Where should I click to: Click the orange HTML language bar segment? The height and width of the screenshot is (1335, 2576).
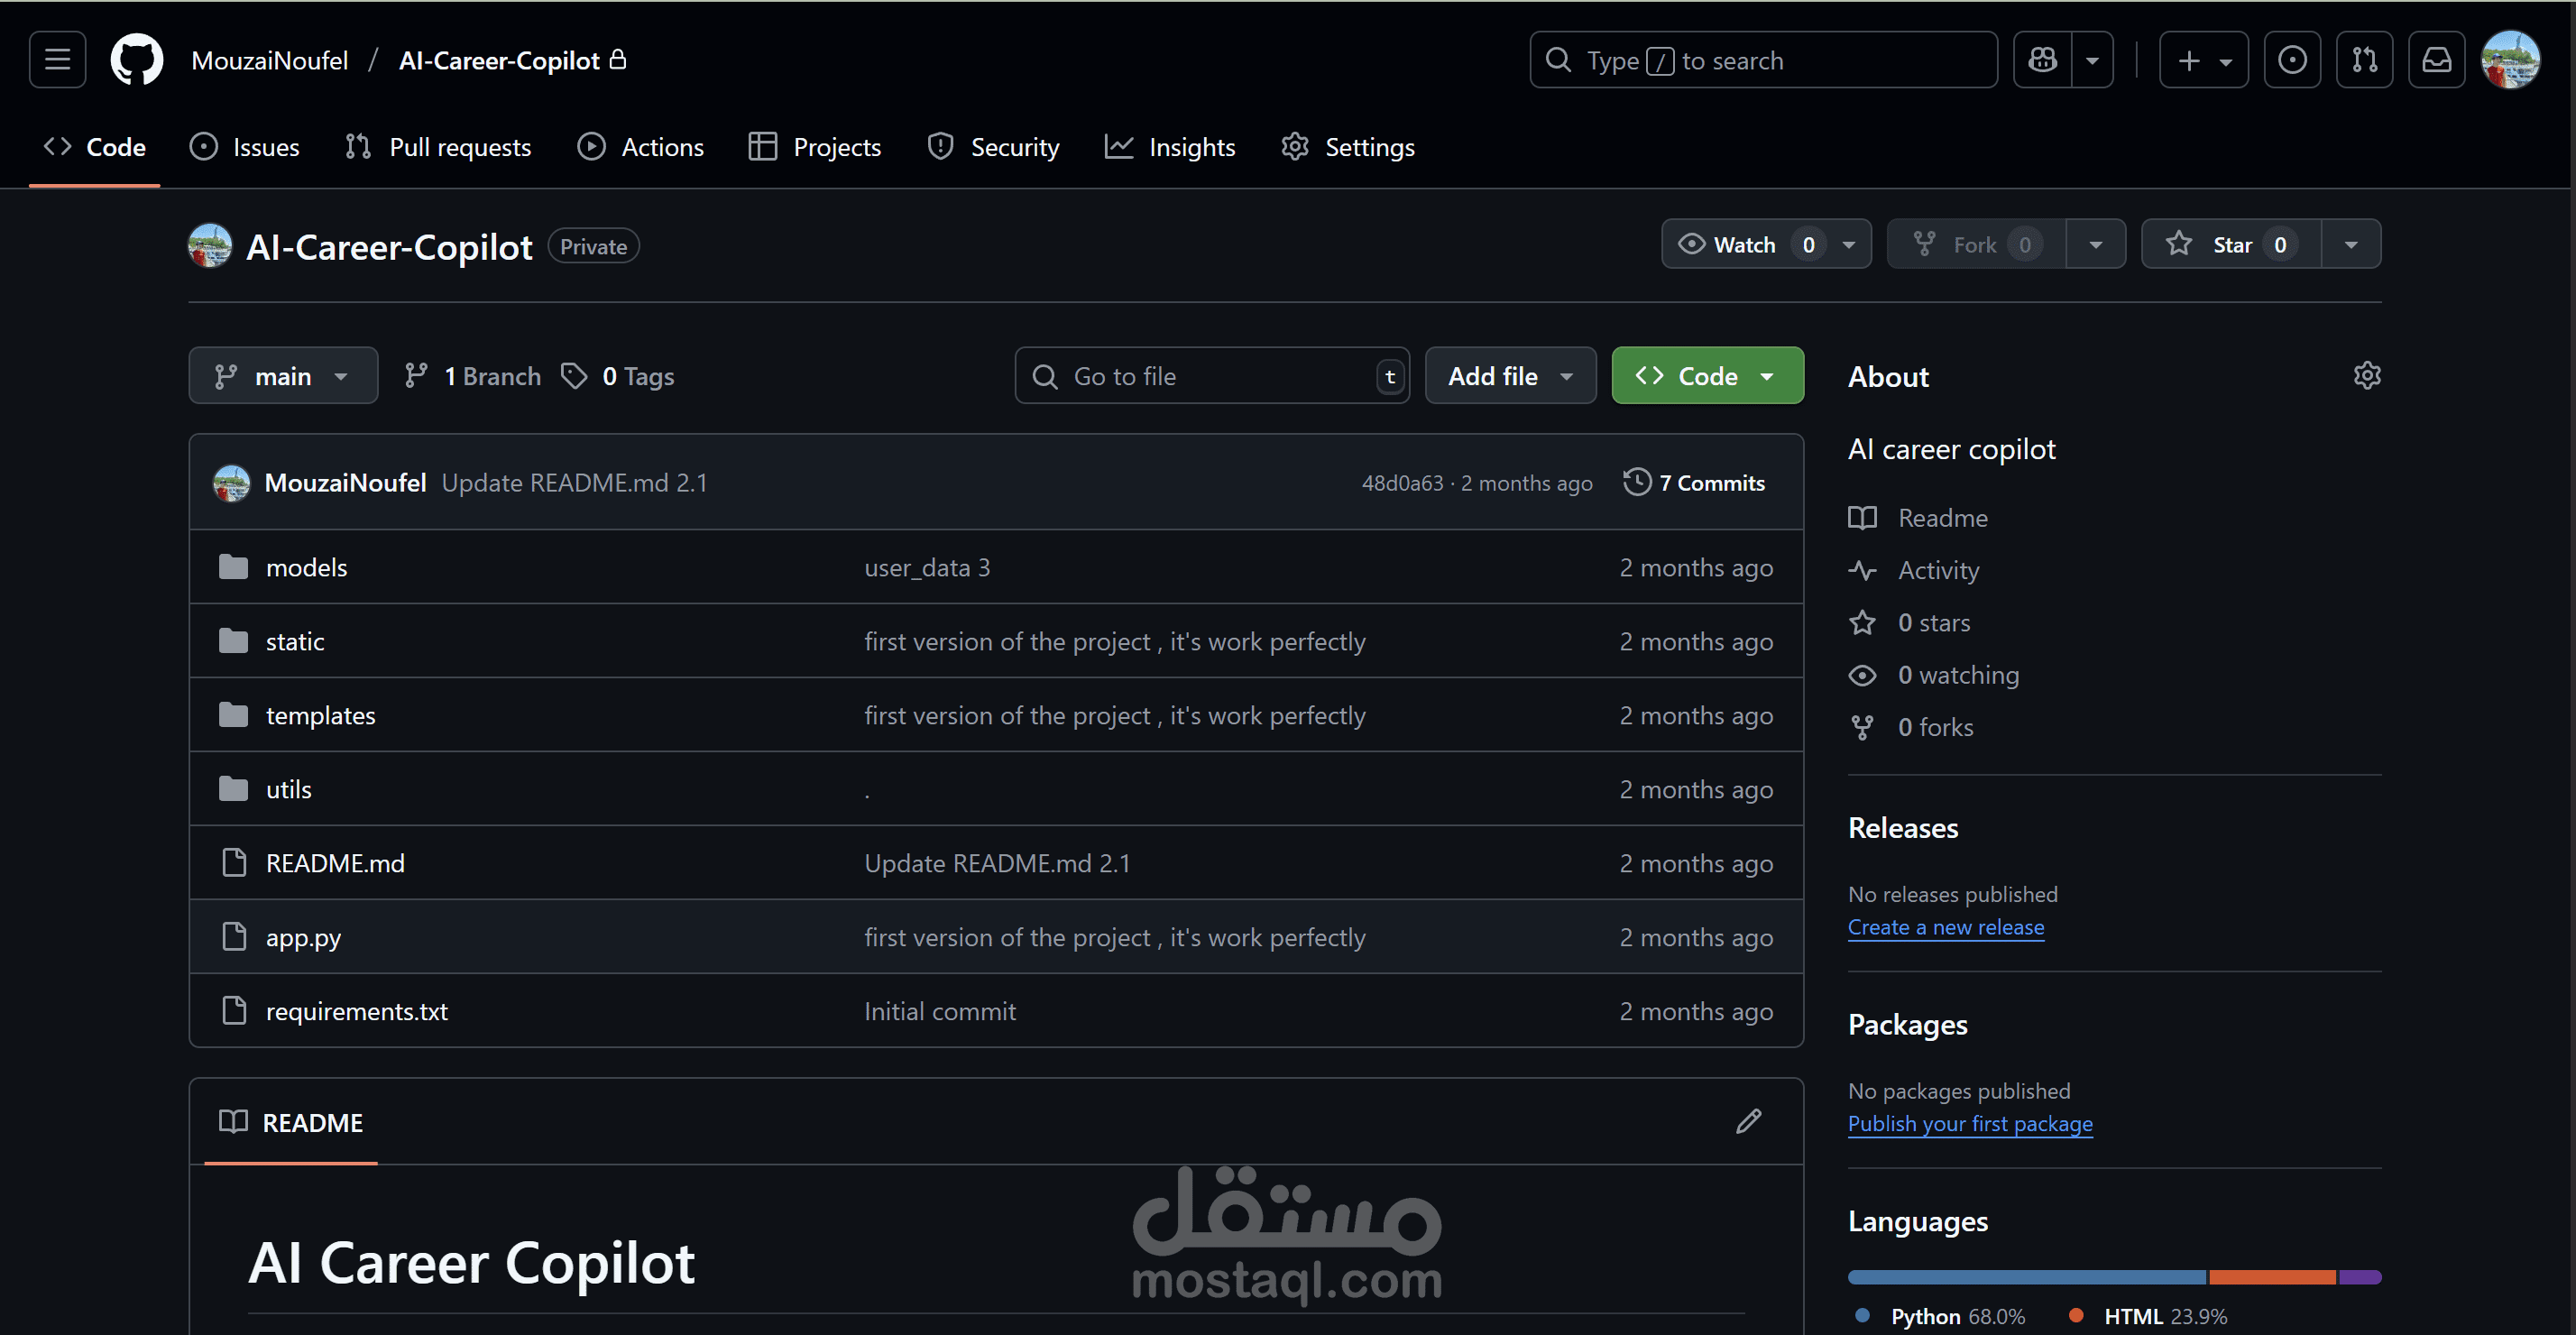[x=2272, y=1277]
